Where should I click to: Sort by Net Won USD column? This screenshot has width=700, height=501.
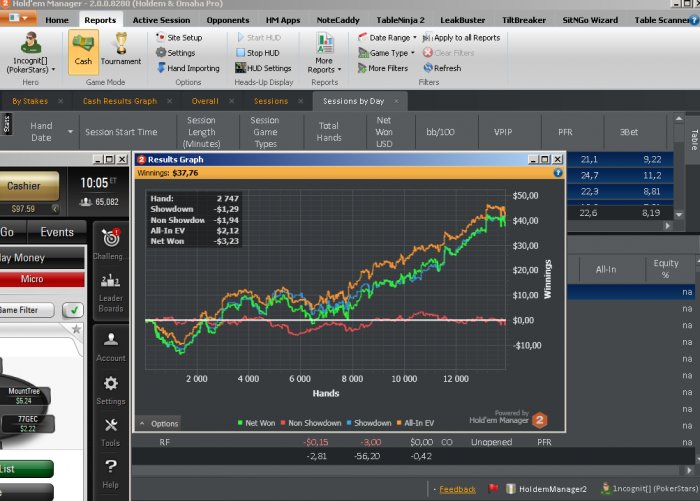pyautogui.click(x=383, y=132)
